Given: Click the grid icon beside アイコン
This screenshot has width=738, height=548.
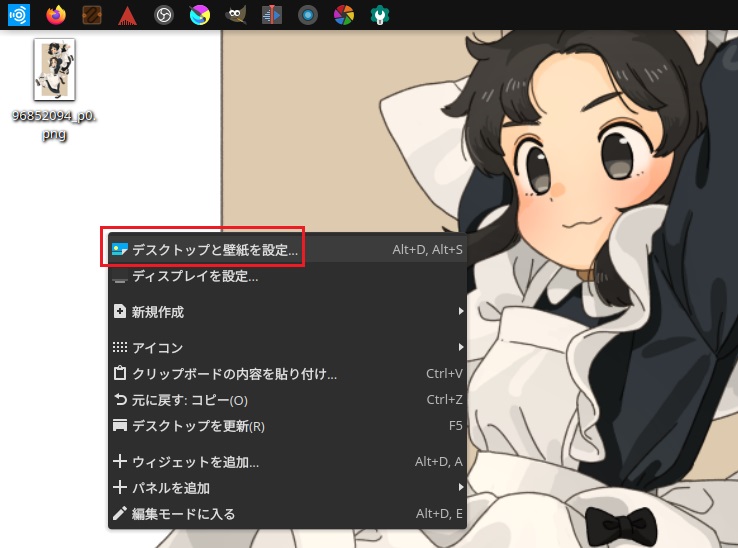Looking at the screenshot, I should click(x=120, y=347).
